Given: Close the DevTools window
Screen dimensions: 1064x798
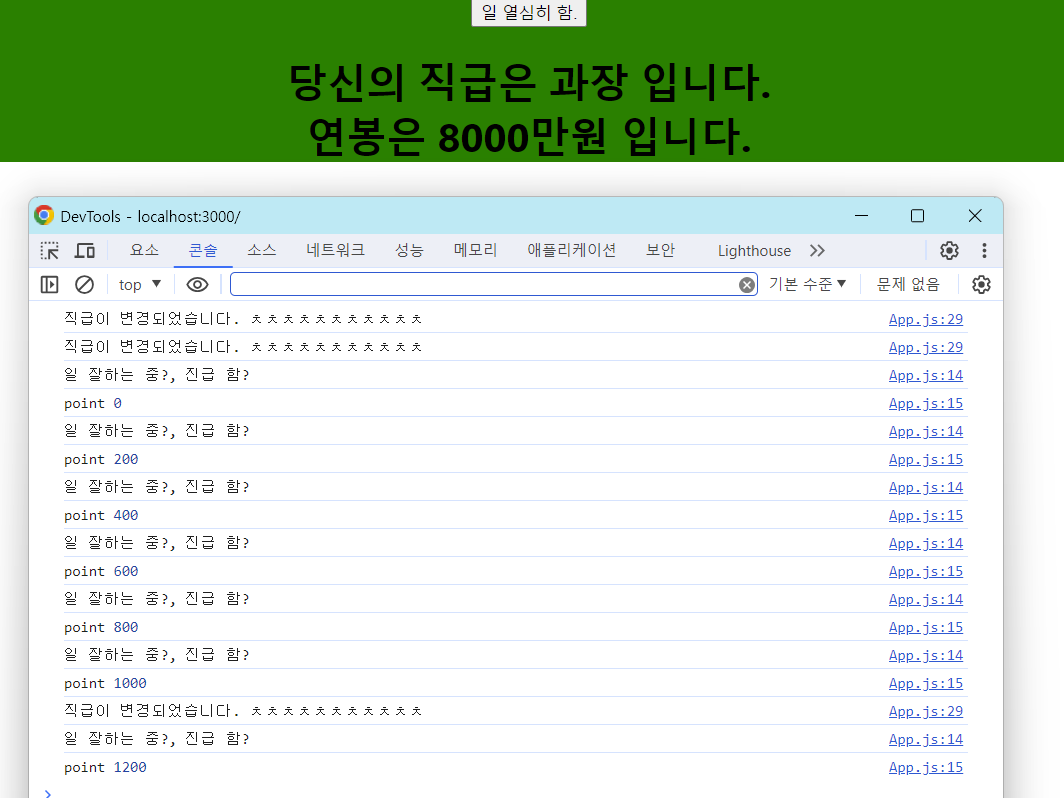Looking at the screenshot, I should (975, 216).
